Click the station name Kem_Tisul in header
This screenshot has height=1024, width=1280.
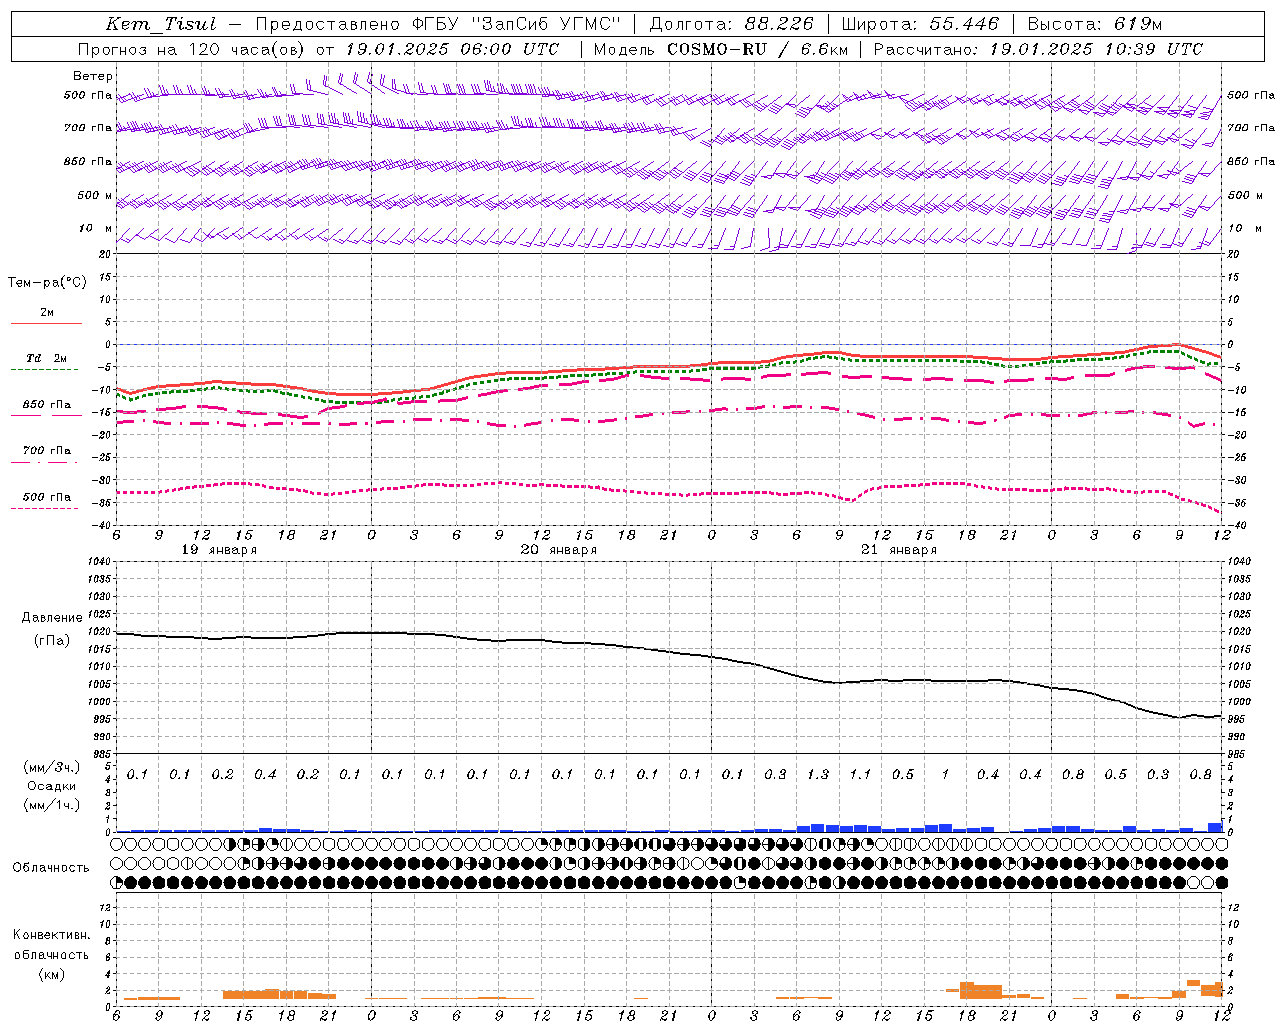click(x=161, y=24)
